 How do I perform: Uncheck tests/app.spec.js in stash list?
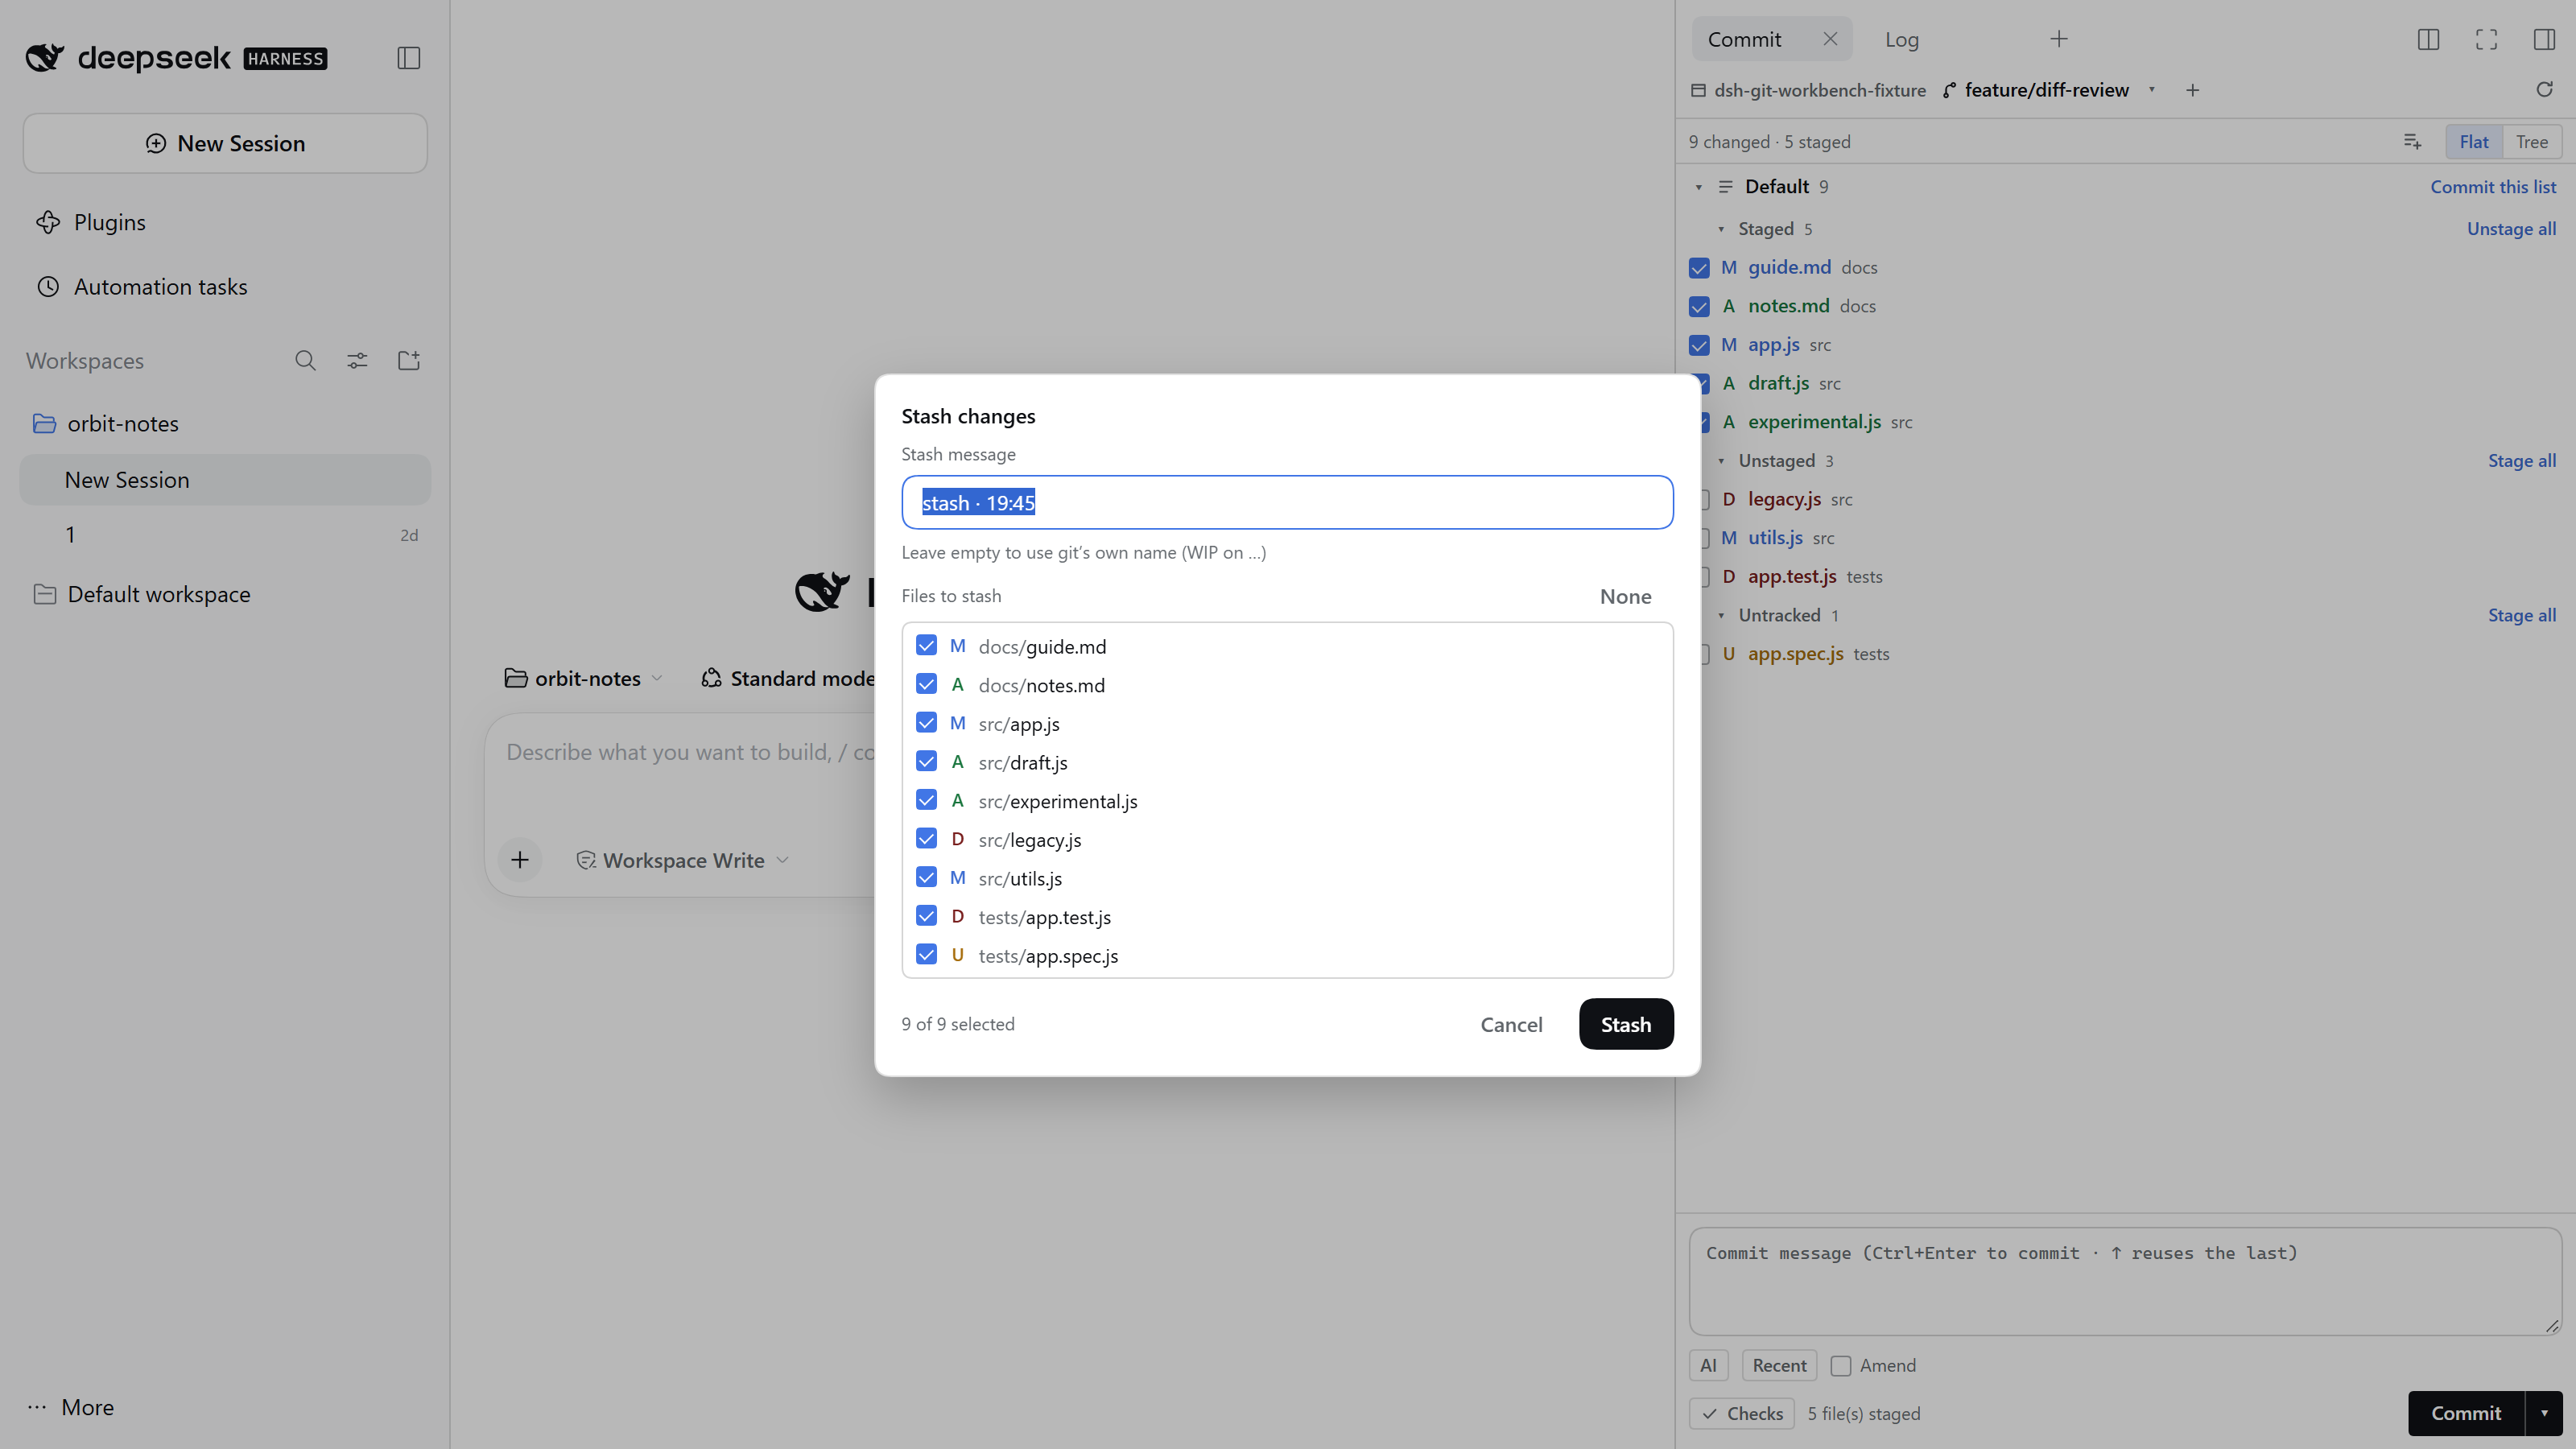(x=926, y=955)
